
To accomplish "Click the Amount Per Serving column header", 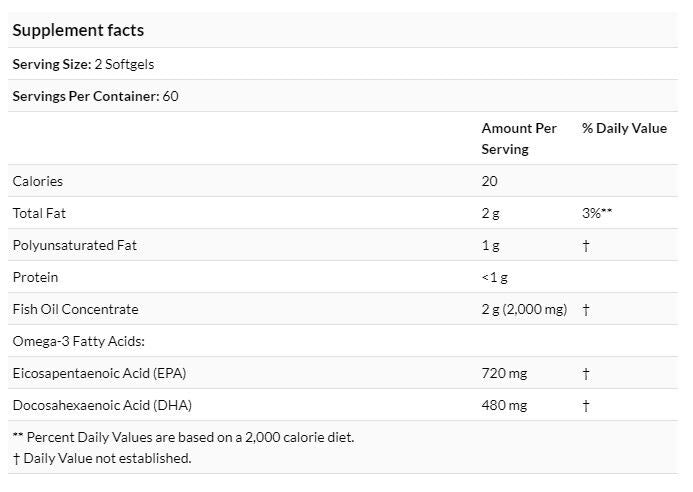I will [x=519, y=138].
